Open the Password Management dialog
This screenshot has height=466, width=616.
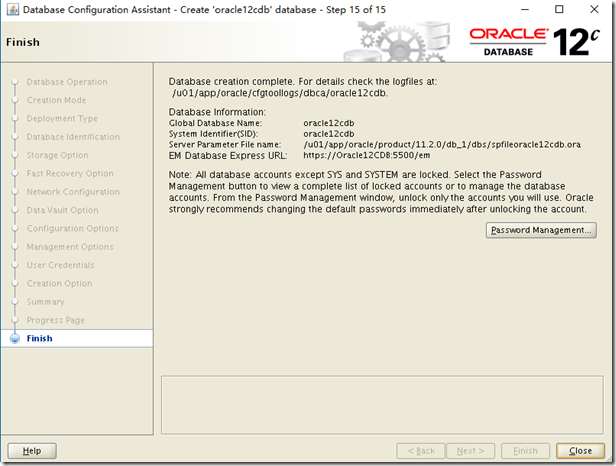click(x=541, y=230)
